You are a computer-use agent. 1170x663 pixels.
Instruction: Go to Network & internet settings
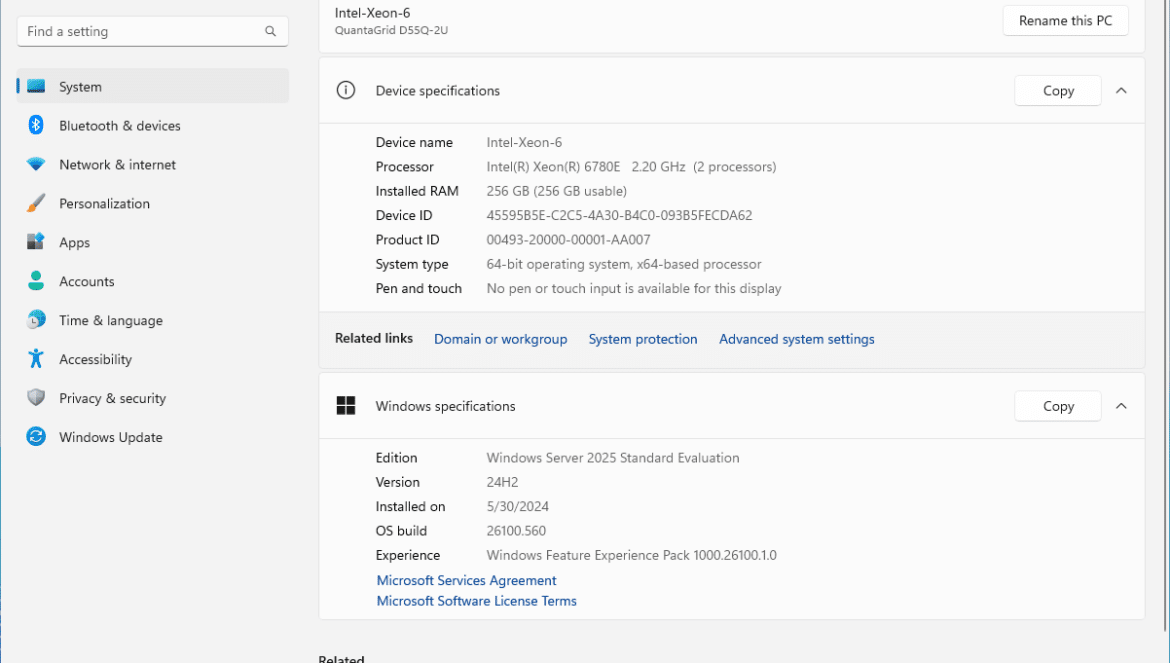(153, 164)
